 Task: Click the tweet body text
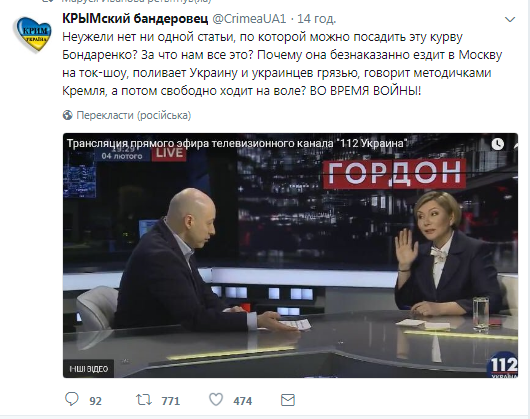[x=282, y=64]
